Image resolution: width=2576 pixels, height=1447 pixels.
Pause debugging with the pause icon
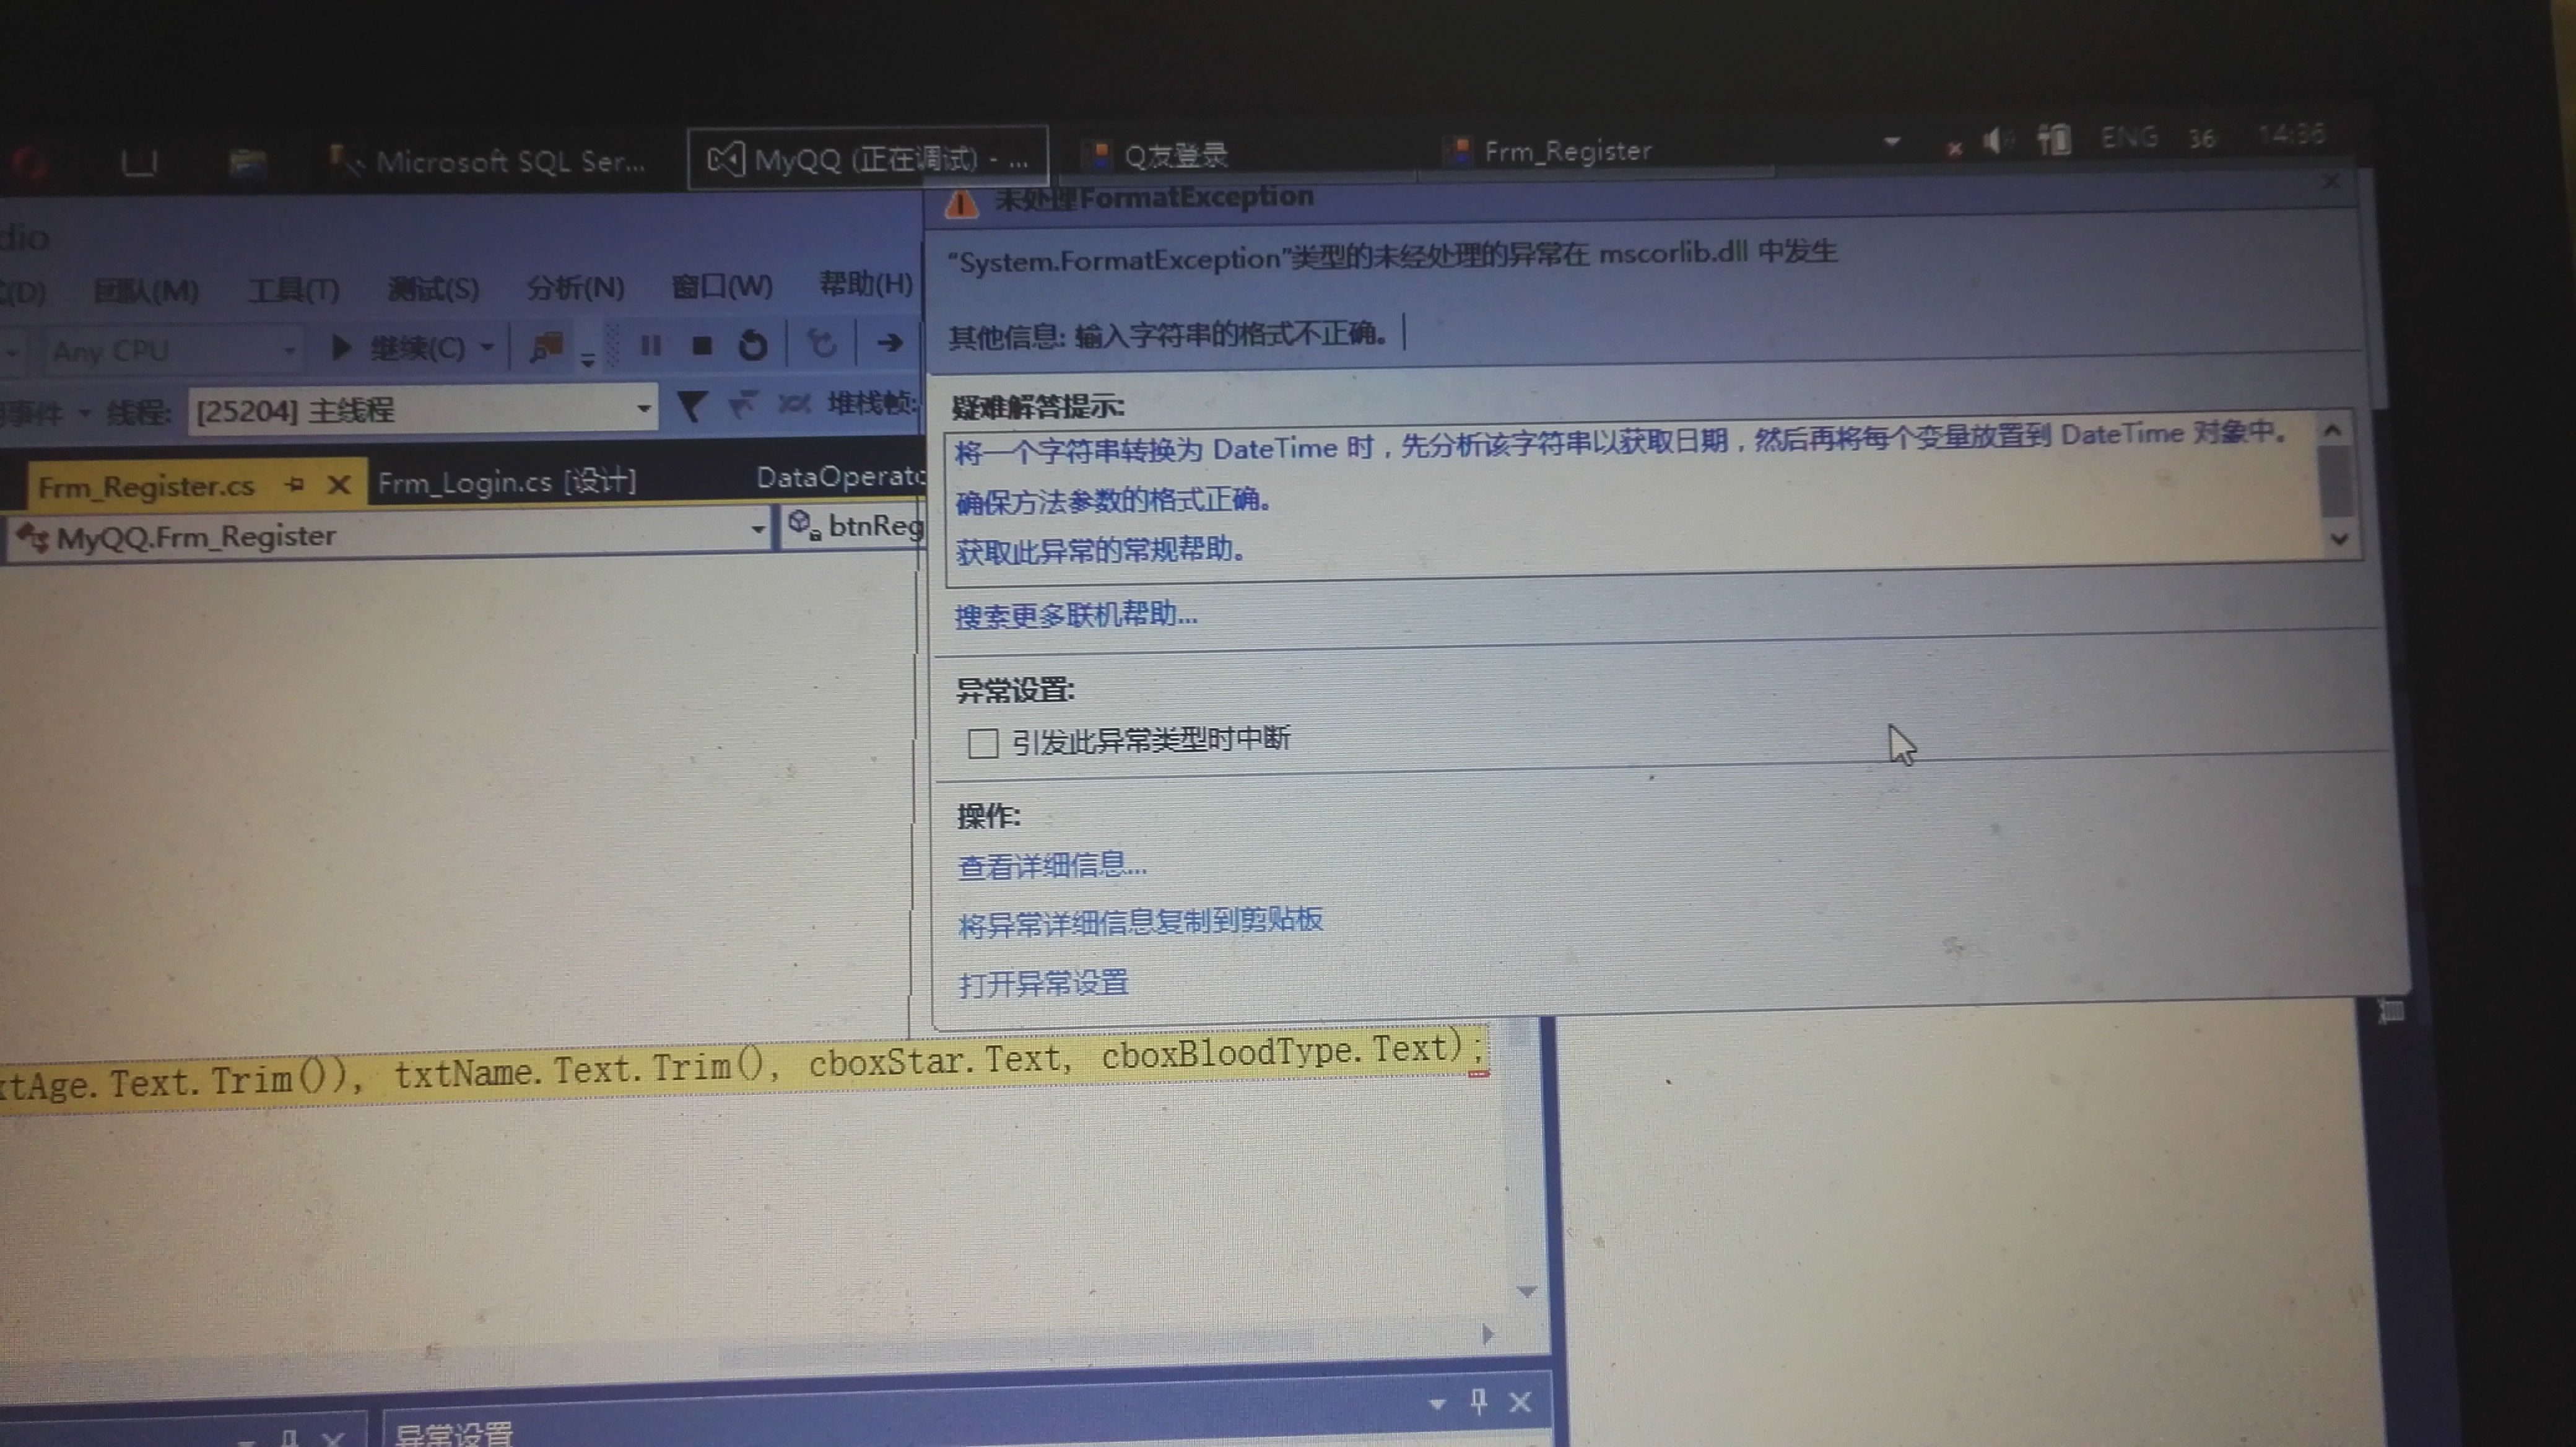(650, 345)
